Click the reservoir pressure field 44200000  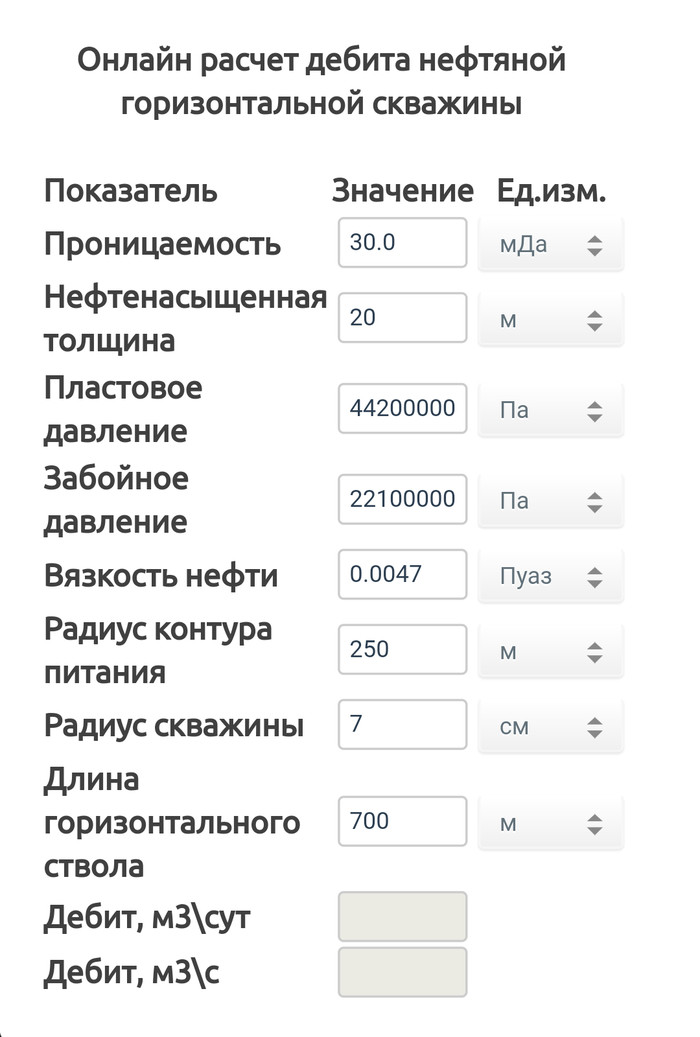coord(402,408)
